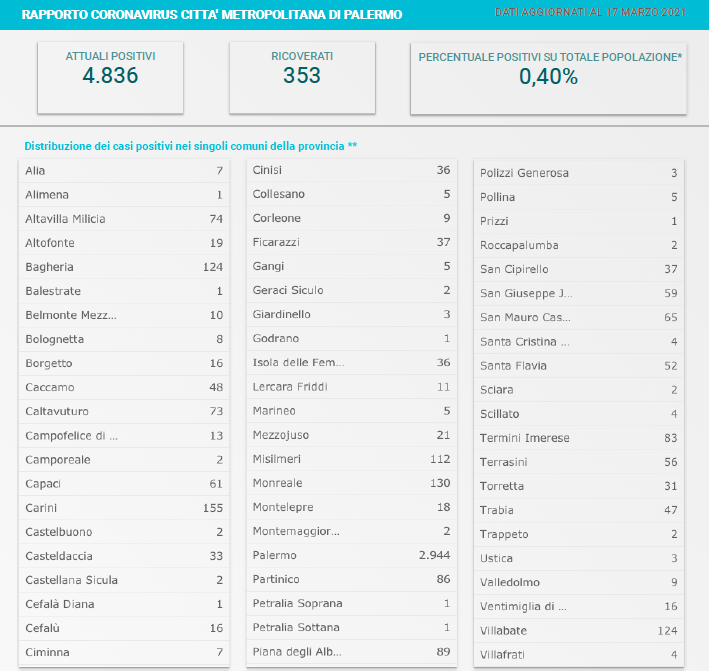The height and width of the screenshot is (671, 709).
Task: Select the Villabate row
Action: (x=579, y=631)
